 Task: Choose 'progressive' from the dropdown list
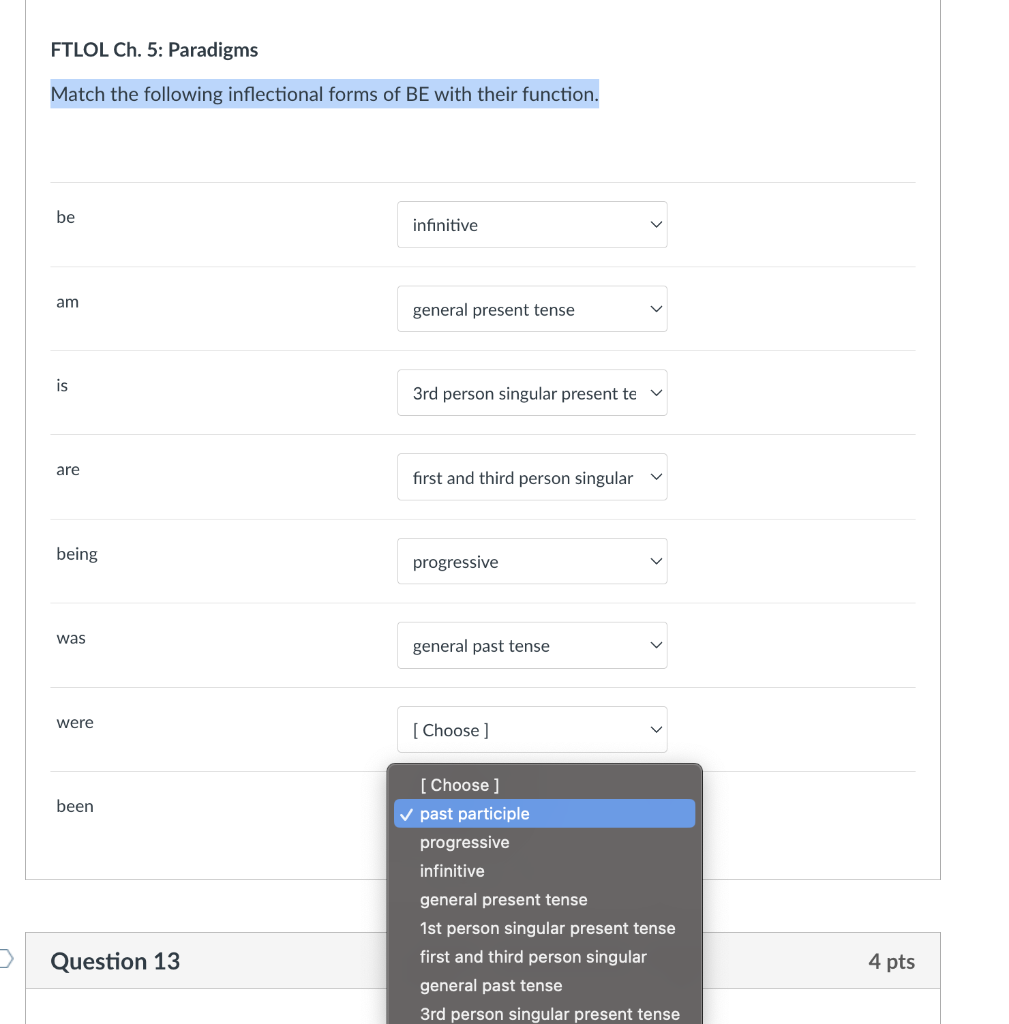pyautogui.click(x=465, y=843)
